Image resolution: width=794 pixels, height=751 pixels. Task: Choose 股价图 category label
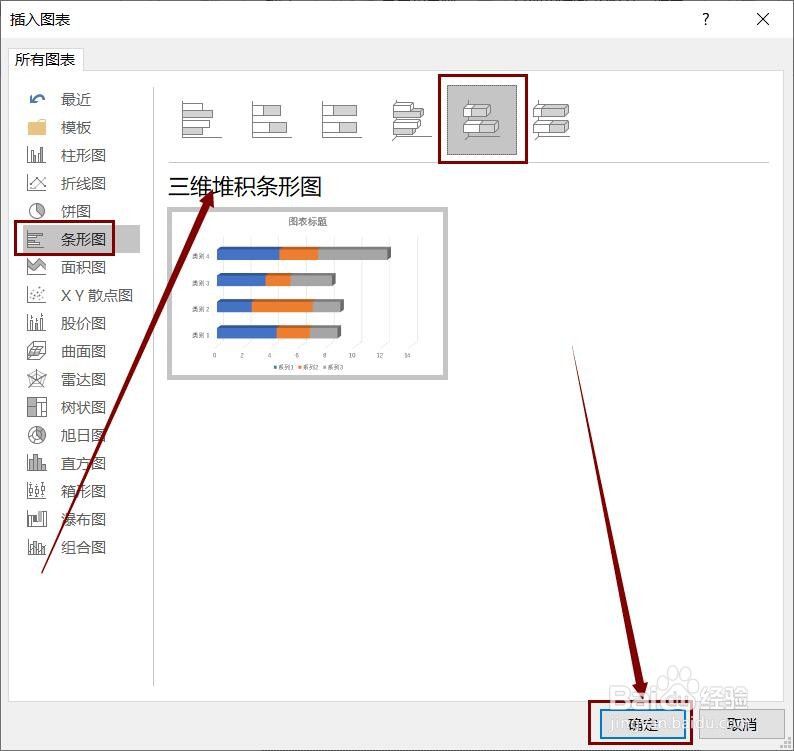point(84,323)
